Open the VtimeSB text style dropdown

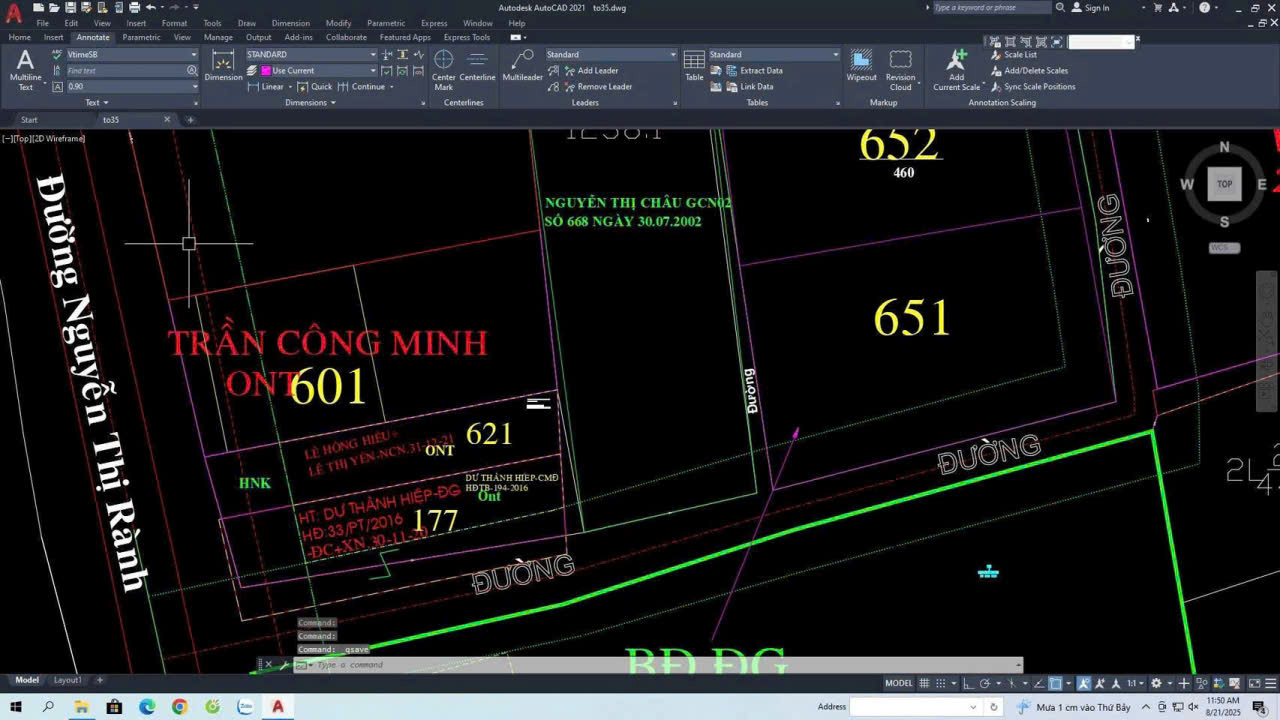point(126,54)
